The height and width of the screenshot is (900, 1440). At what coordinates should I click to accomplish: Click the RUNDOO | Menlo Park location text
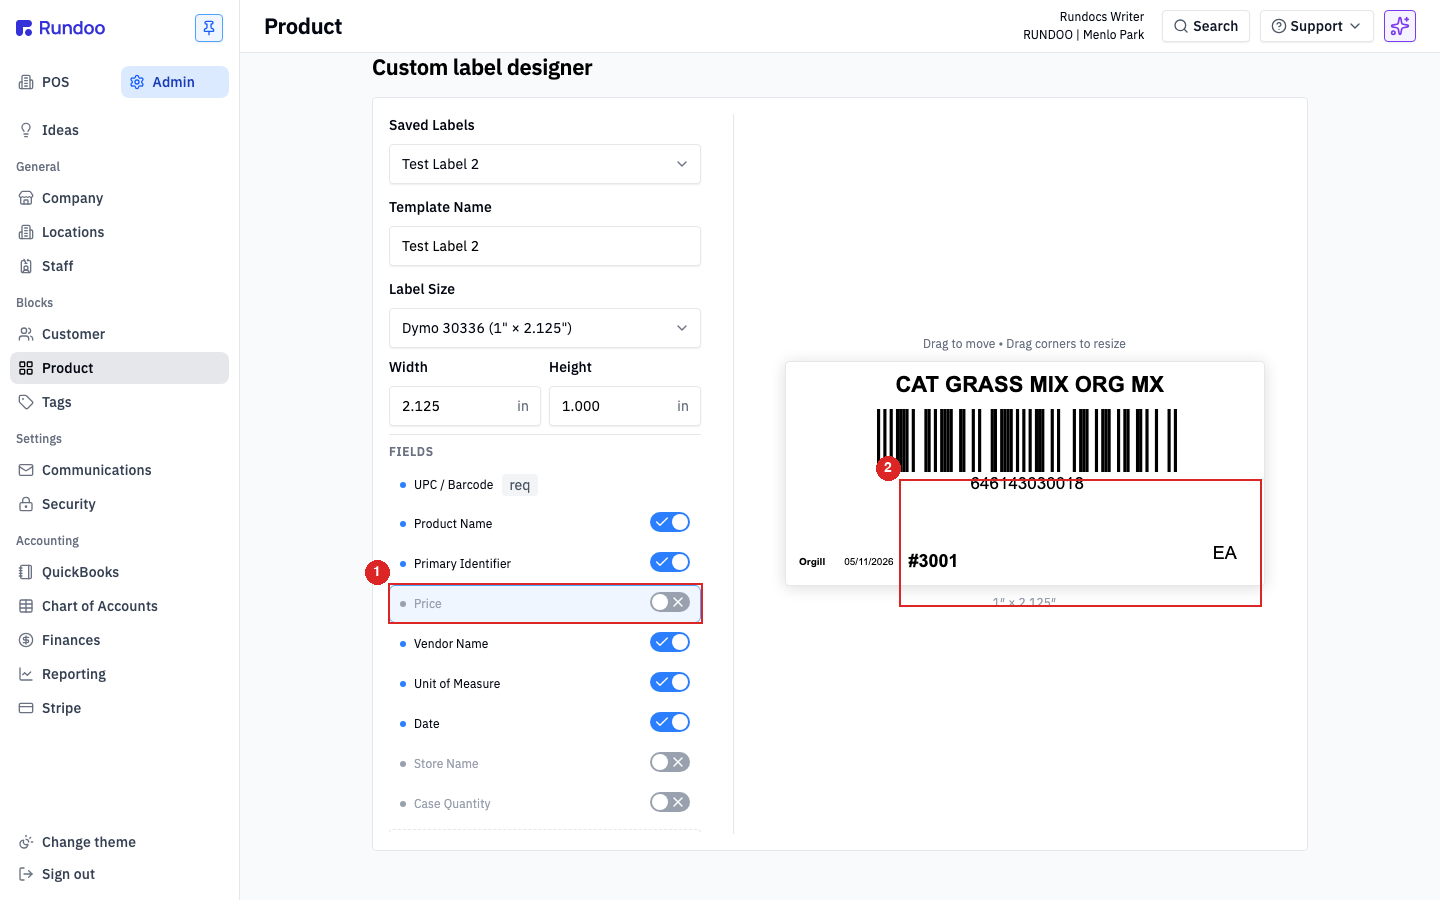pos(1083,35)
